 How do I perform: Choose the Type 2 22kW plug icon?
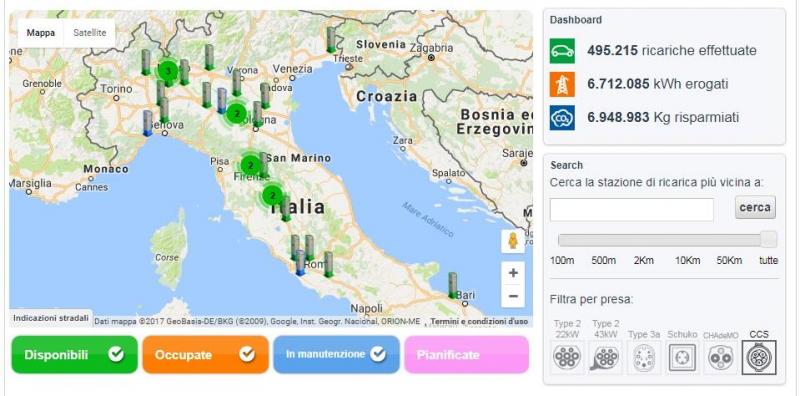(x=567, y=357)
